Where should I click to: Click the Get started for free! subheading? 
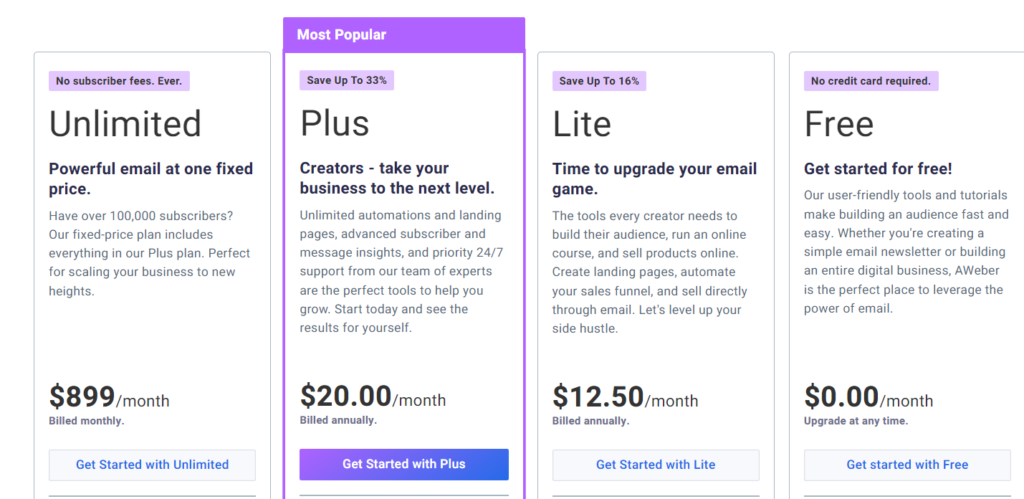(x=878, y=169)
